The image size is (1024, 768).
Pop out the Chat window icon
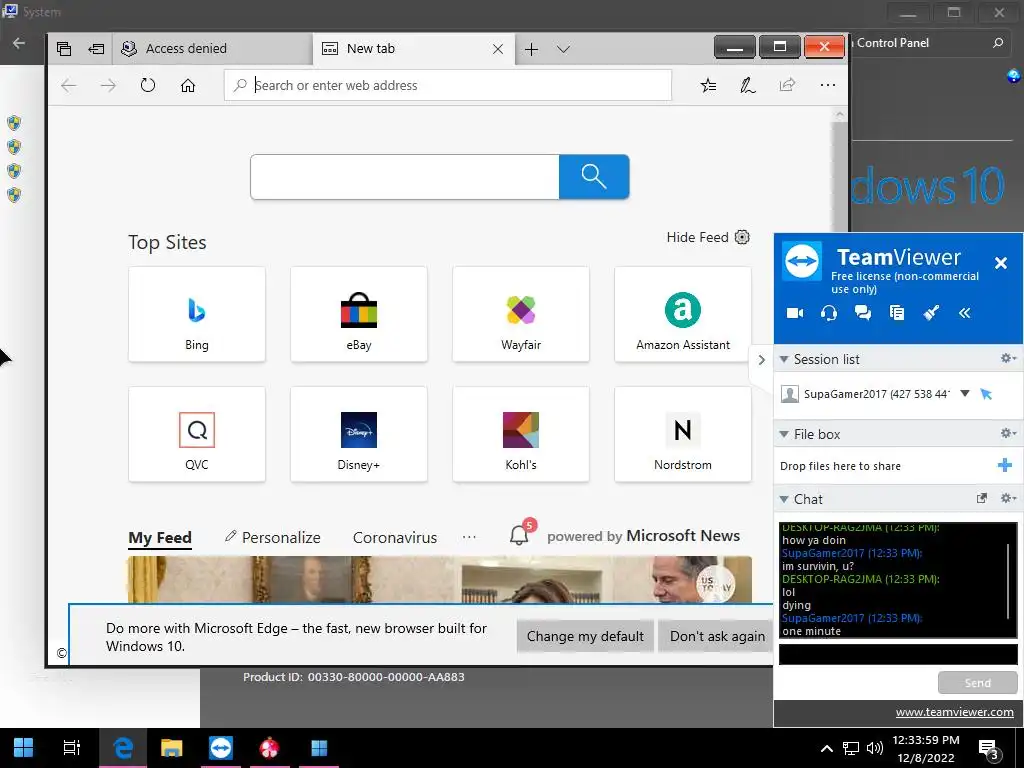(x=981, y=498)
